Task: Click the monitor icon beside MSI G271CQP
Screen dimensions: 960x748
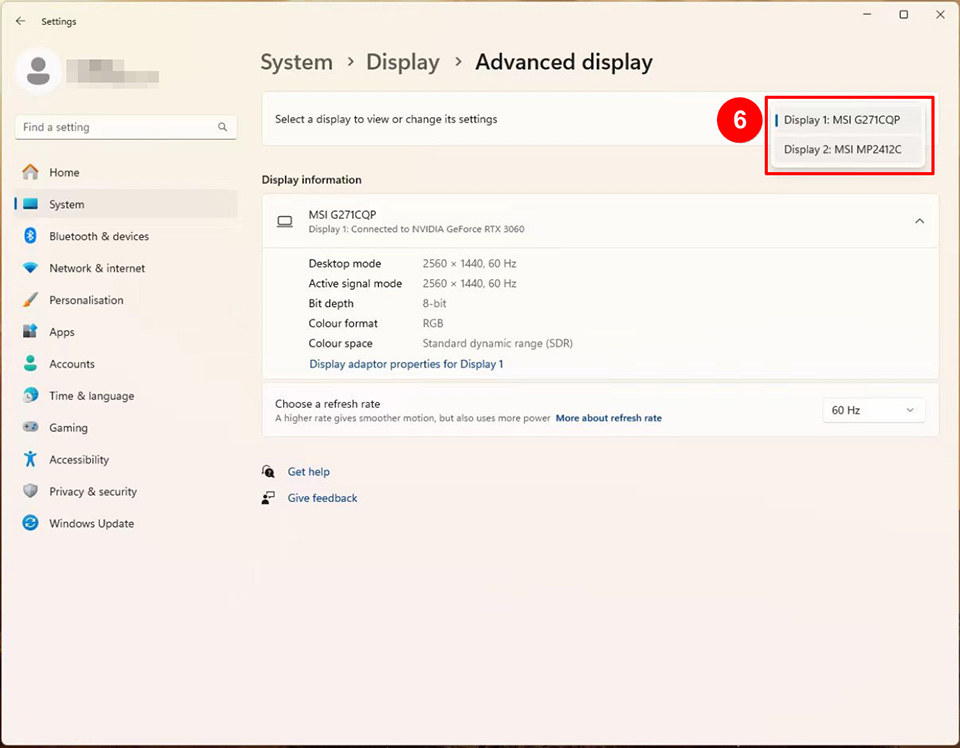Action: pos(285,221)
